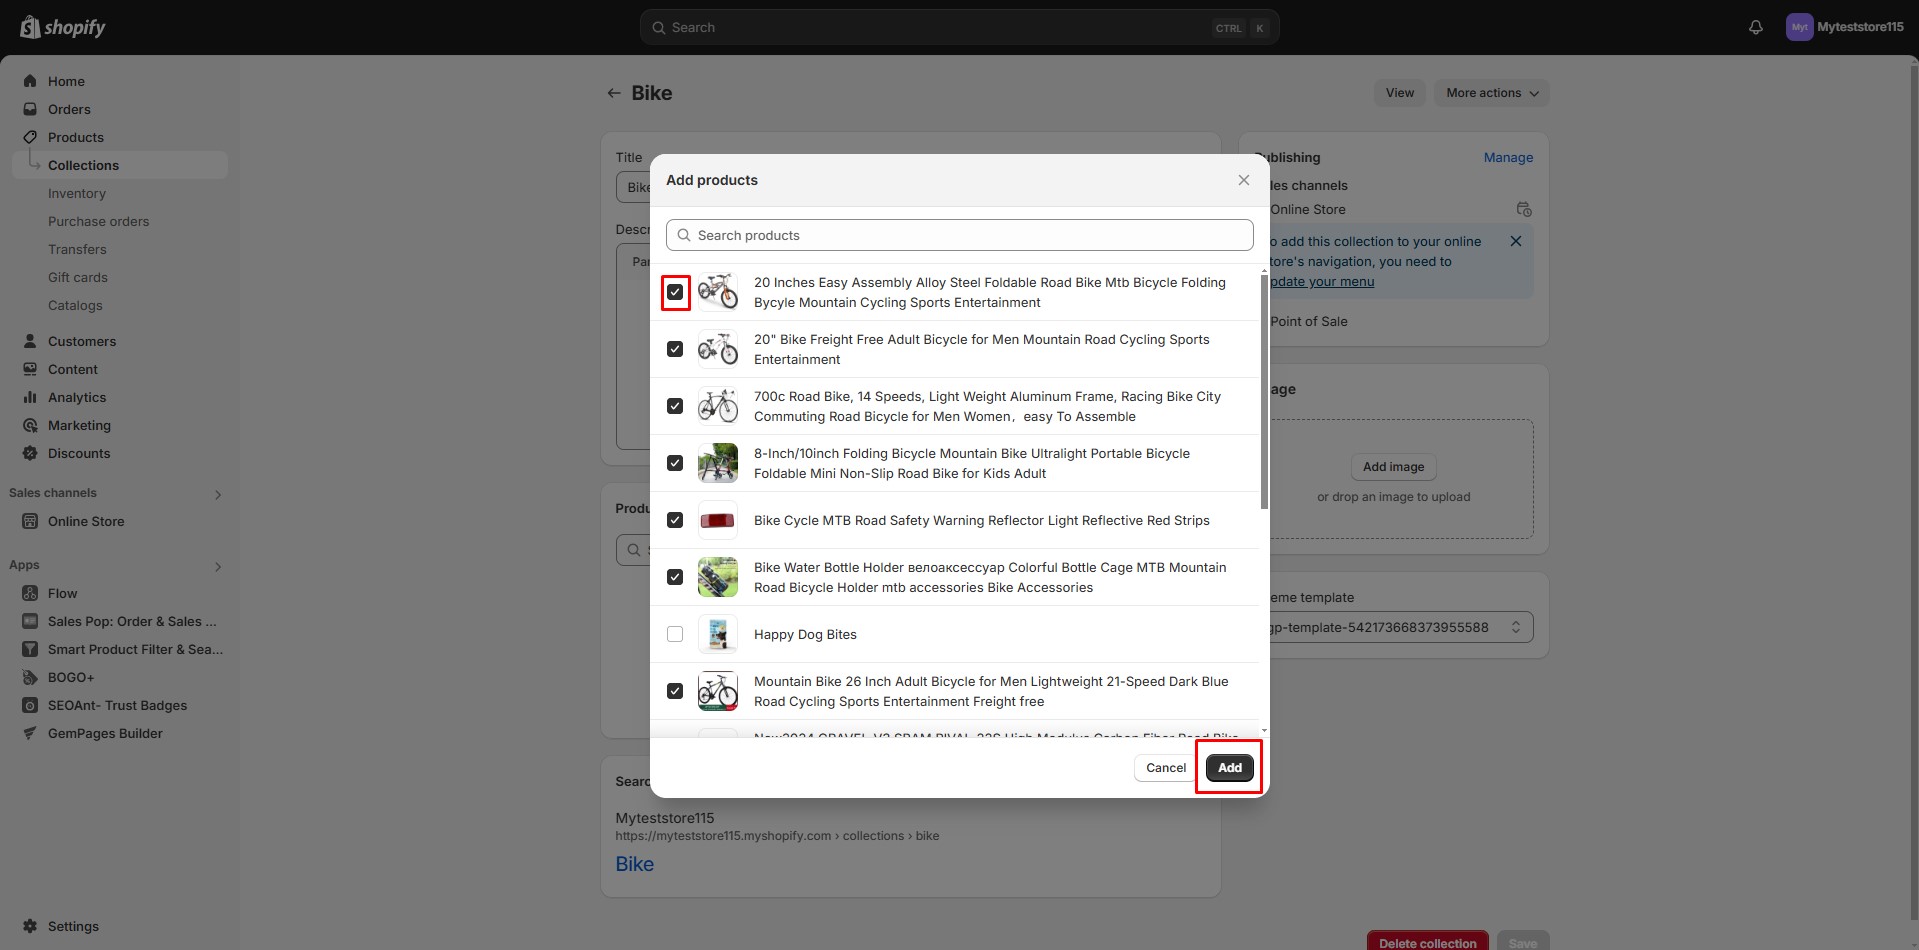The width and height of the screenshot is (1919, 950).
Task: Click the Shopify logo
Action: tap(63, 27)
